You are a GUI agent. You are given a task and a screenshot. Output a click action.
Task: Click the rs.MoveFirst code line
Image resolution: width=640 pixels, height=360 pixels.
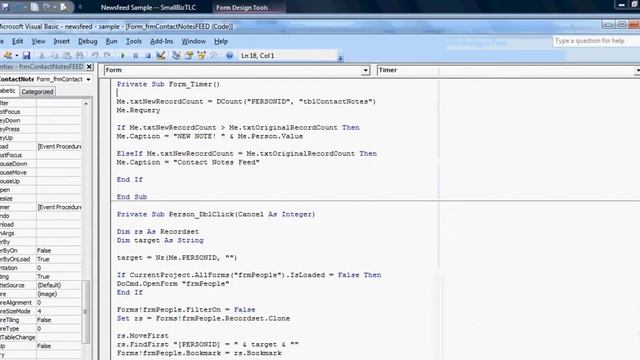tap(142, 336)
